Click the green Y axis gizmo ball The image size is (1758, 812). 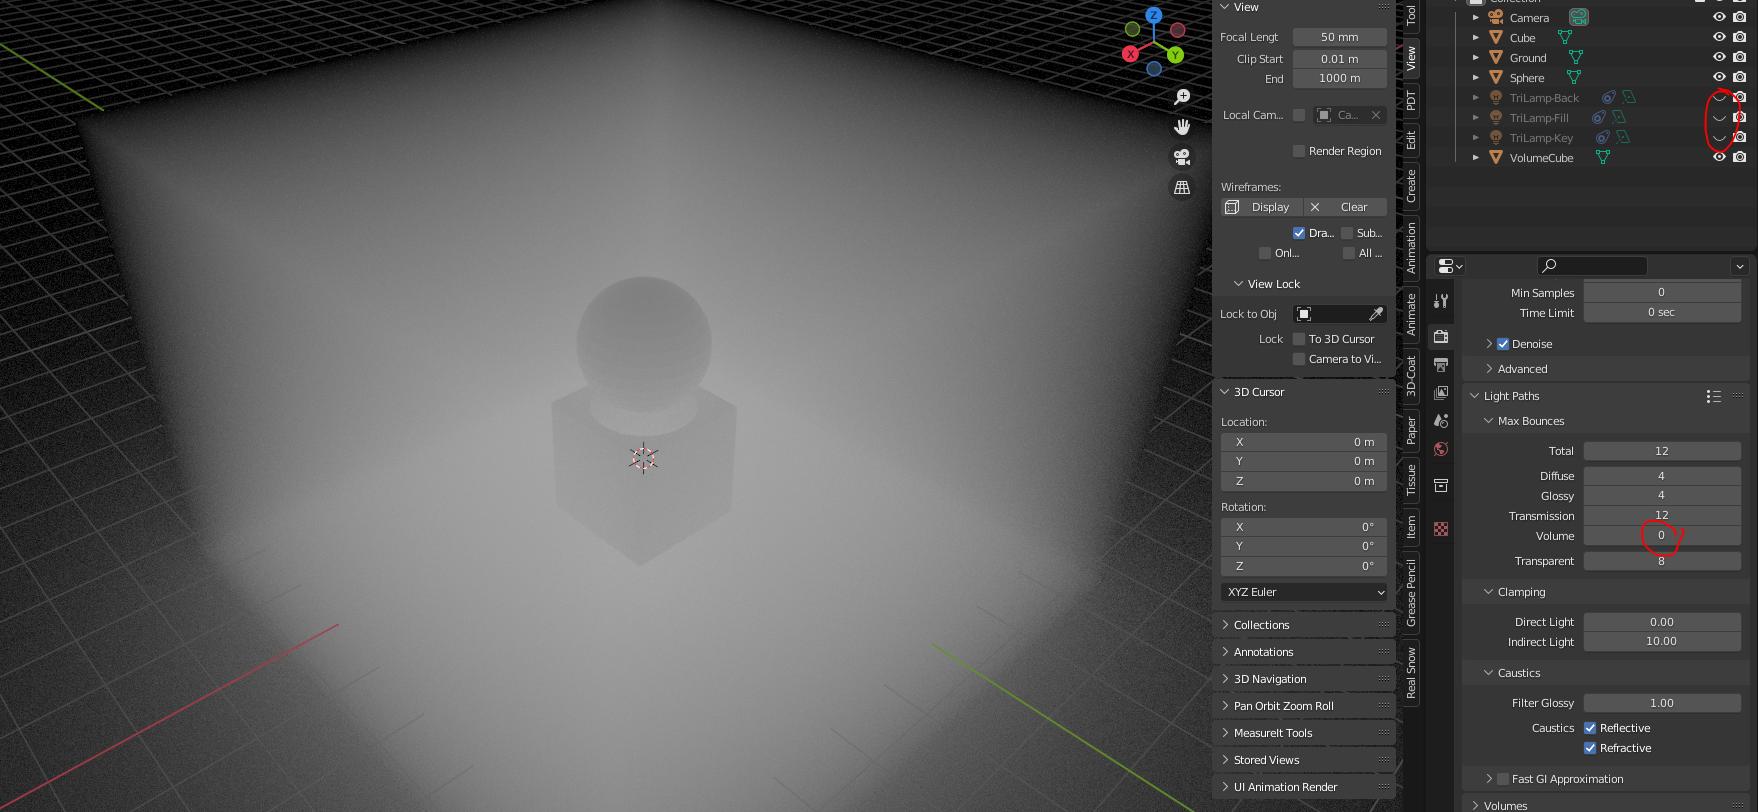coord(1175,55)
